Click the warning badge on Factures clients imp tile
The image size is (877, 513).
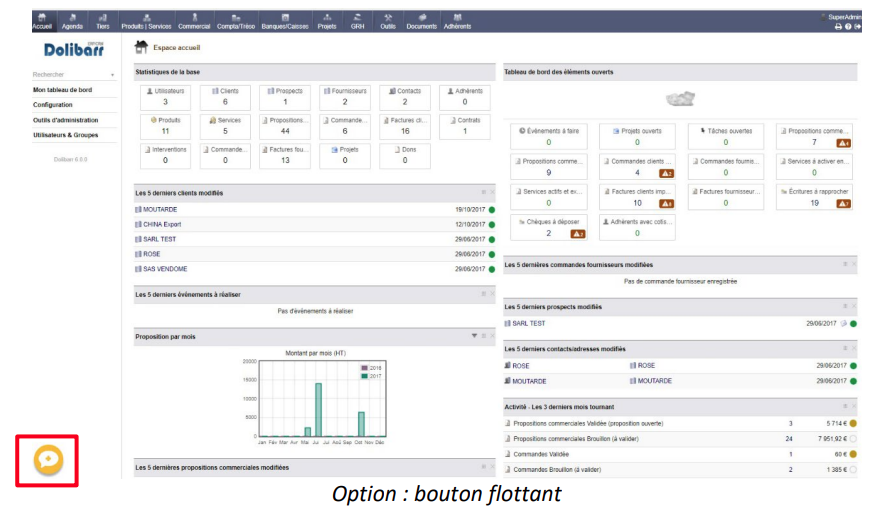tap(666, 204)
